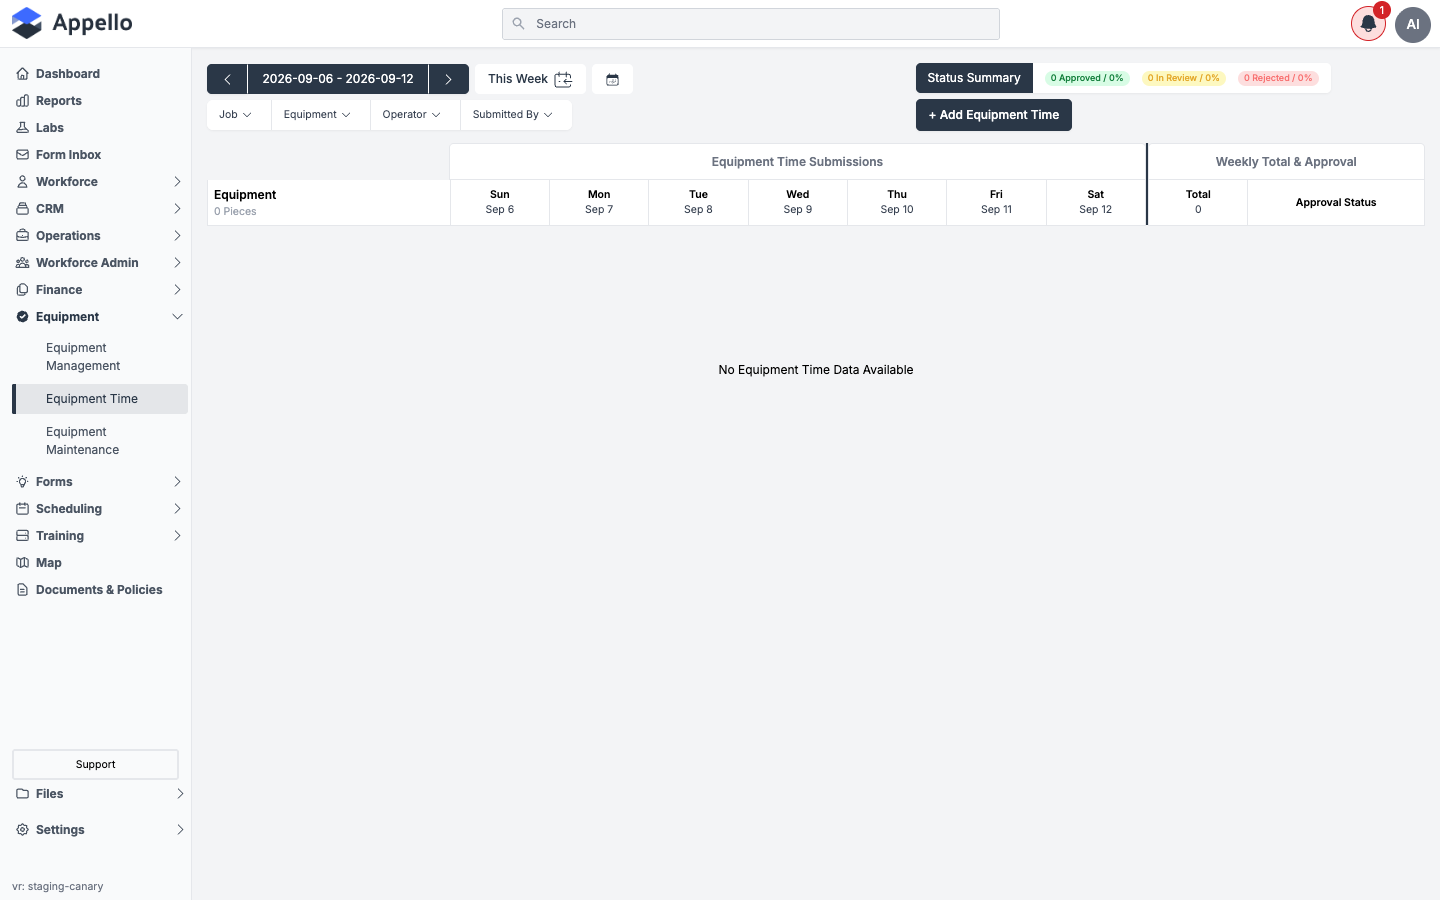Collapse the Equipment menu chevron
Image resolution: width=1440 pixels, height=918 pixels.
pyautogui.click(x=177, y=317)
